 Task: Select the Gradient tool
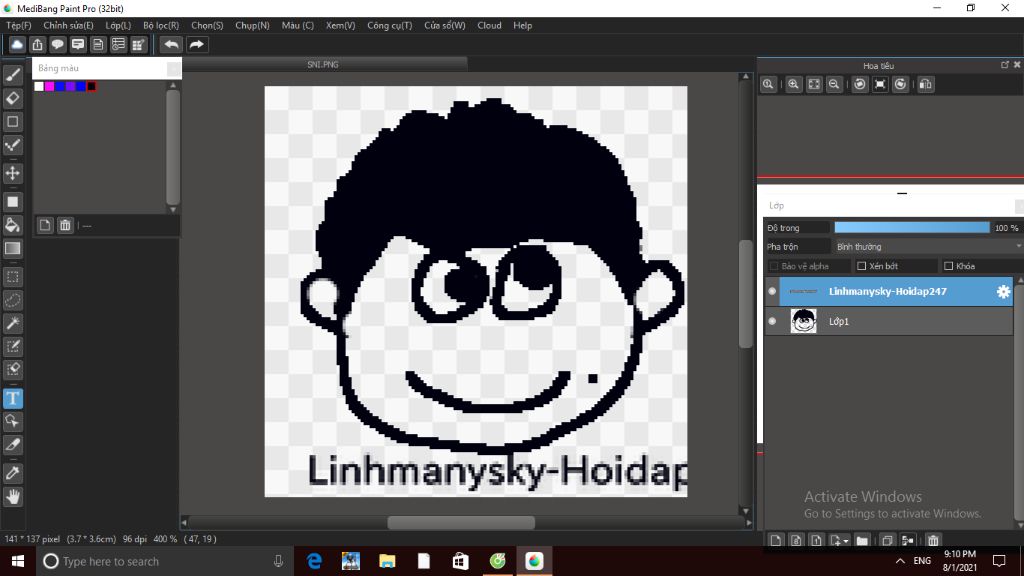tap(12, 249)
